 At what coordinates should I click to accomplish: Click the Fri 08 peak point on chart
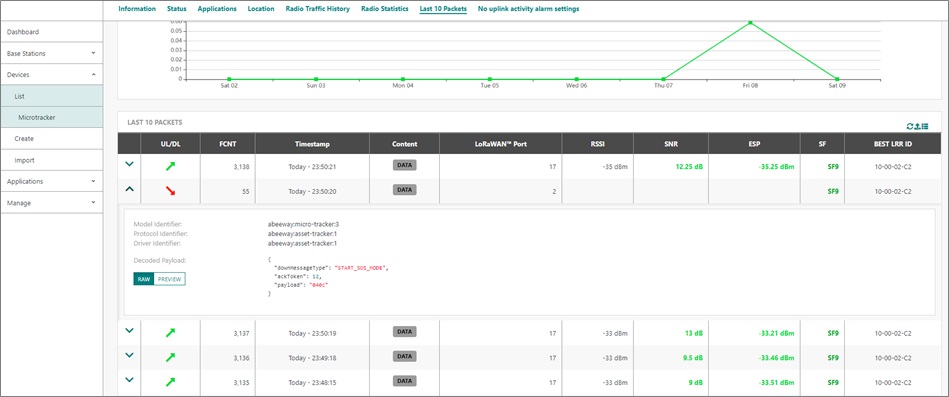750,22
